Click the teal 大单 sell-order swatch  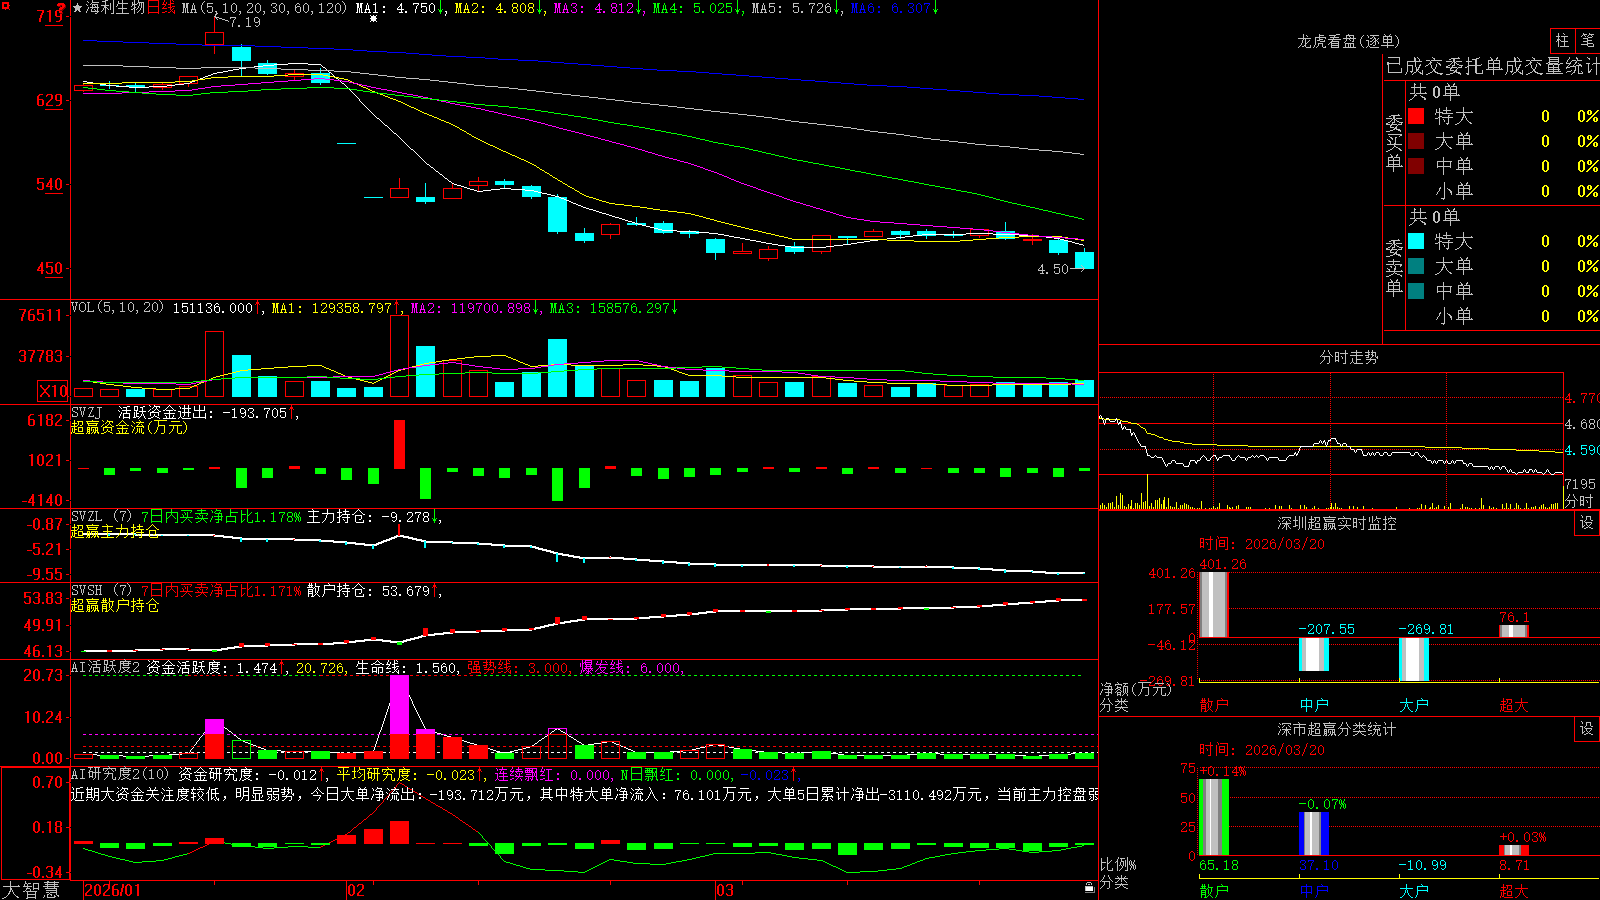pos(1416,266)
